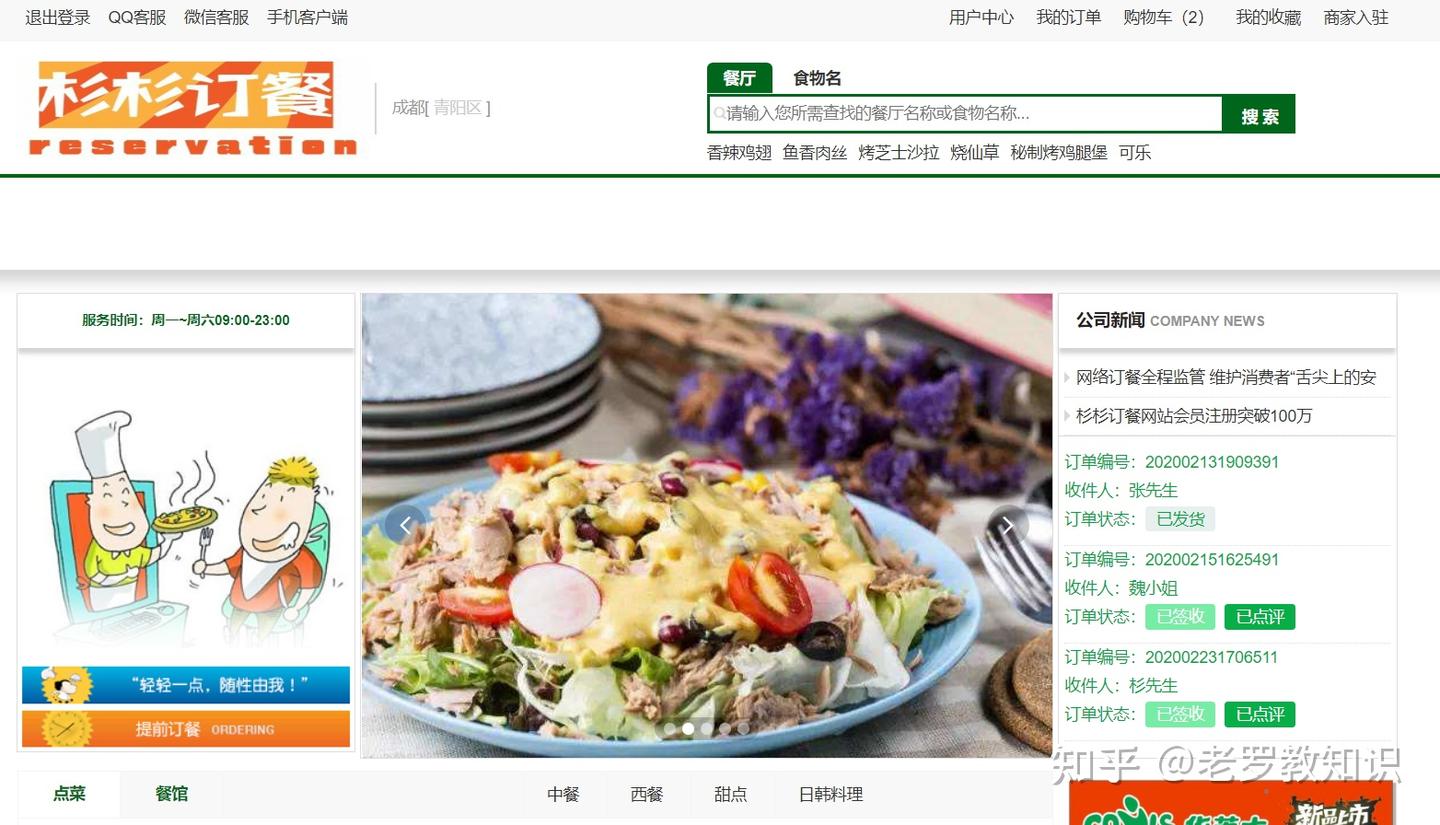Image resolution: width=1440 pixels, height=825 pixels.
Task: Select the first carousel indicator dot
Action: [x=669, y=729]
